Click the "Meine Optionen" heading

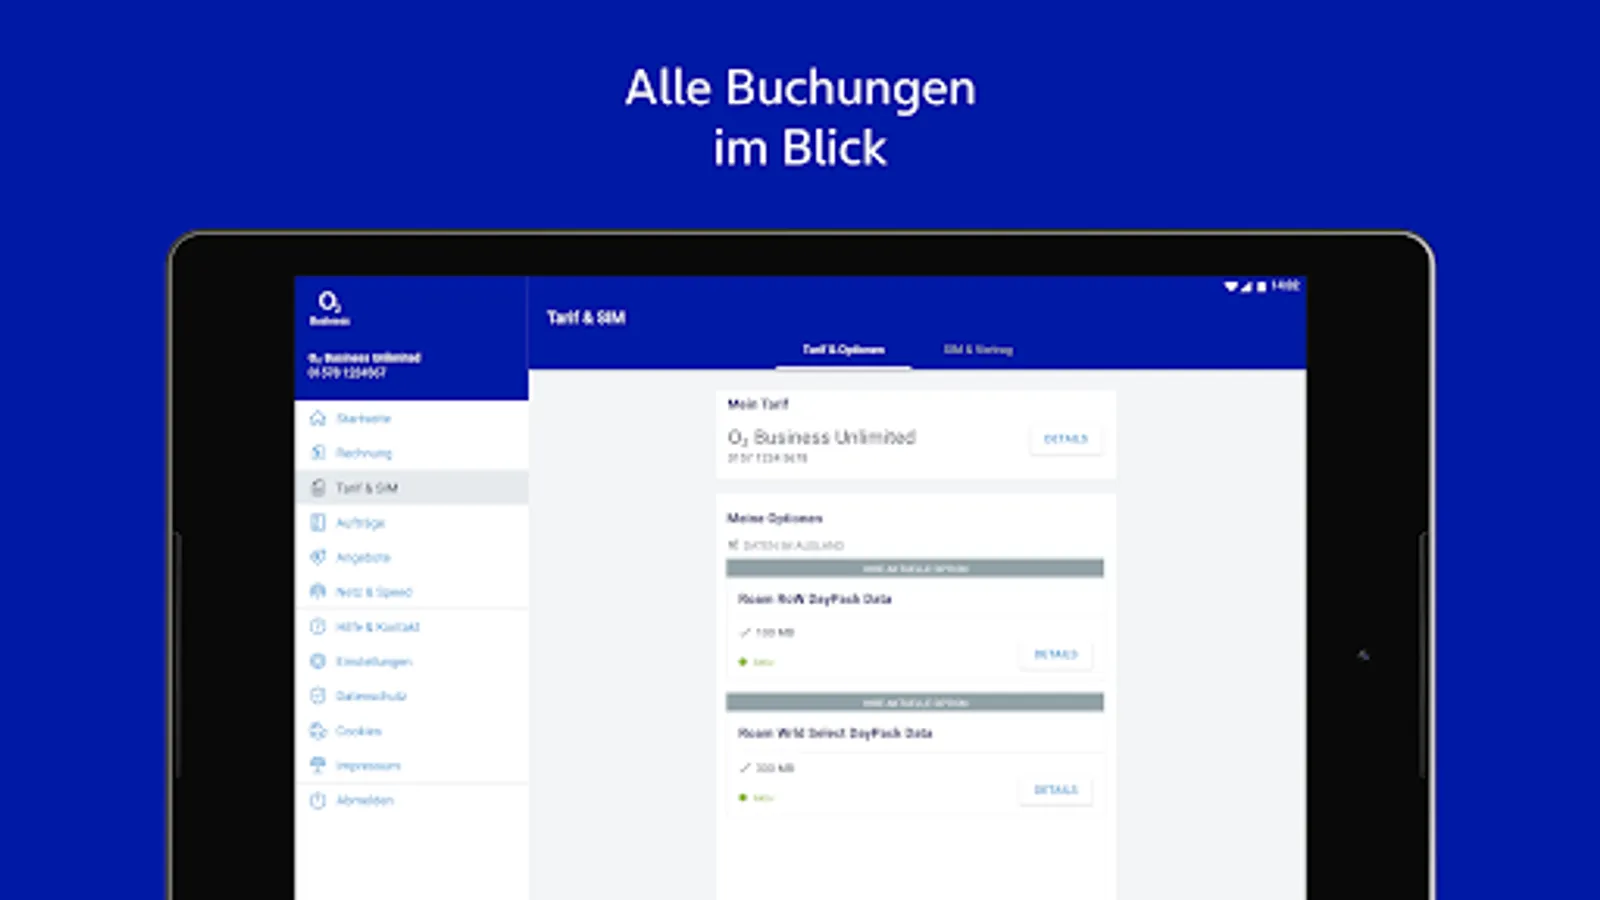[775, 518]
